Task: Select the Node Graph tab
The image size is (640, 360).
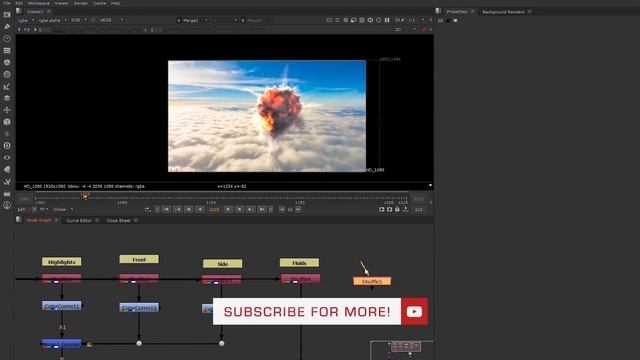Action: (39, 220)
